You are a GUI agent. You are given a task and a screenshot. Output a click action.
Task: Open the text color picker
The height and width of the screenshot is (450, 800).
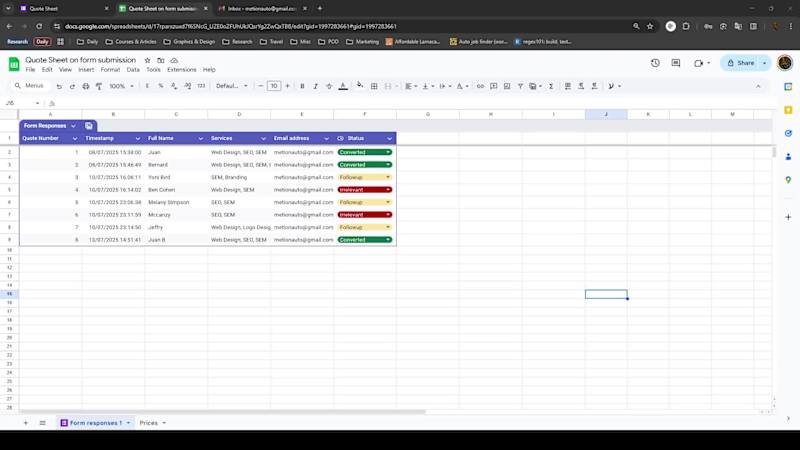point(343,86)
